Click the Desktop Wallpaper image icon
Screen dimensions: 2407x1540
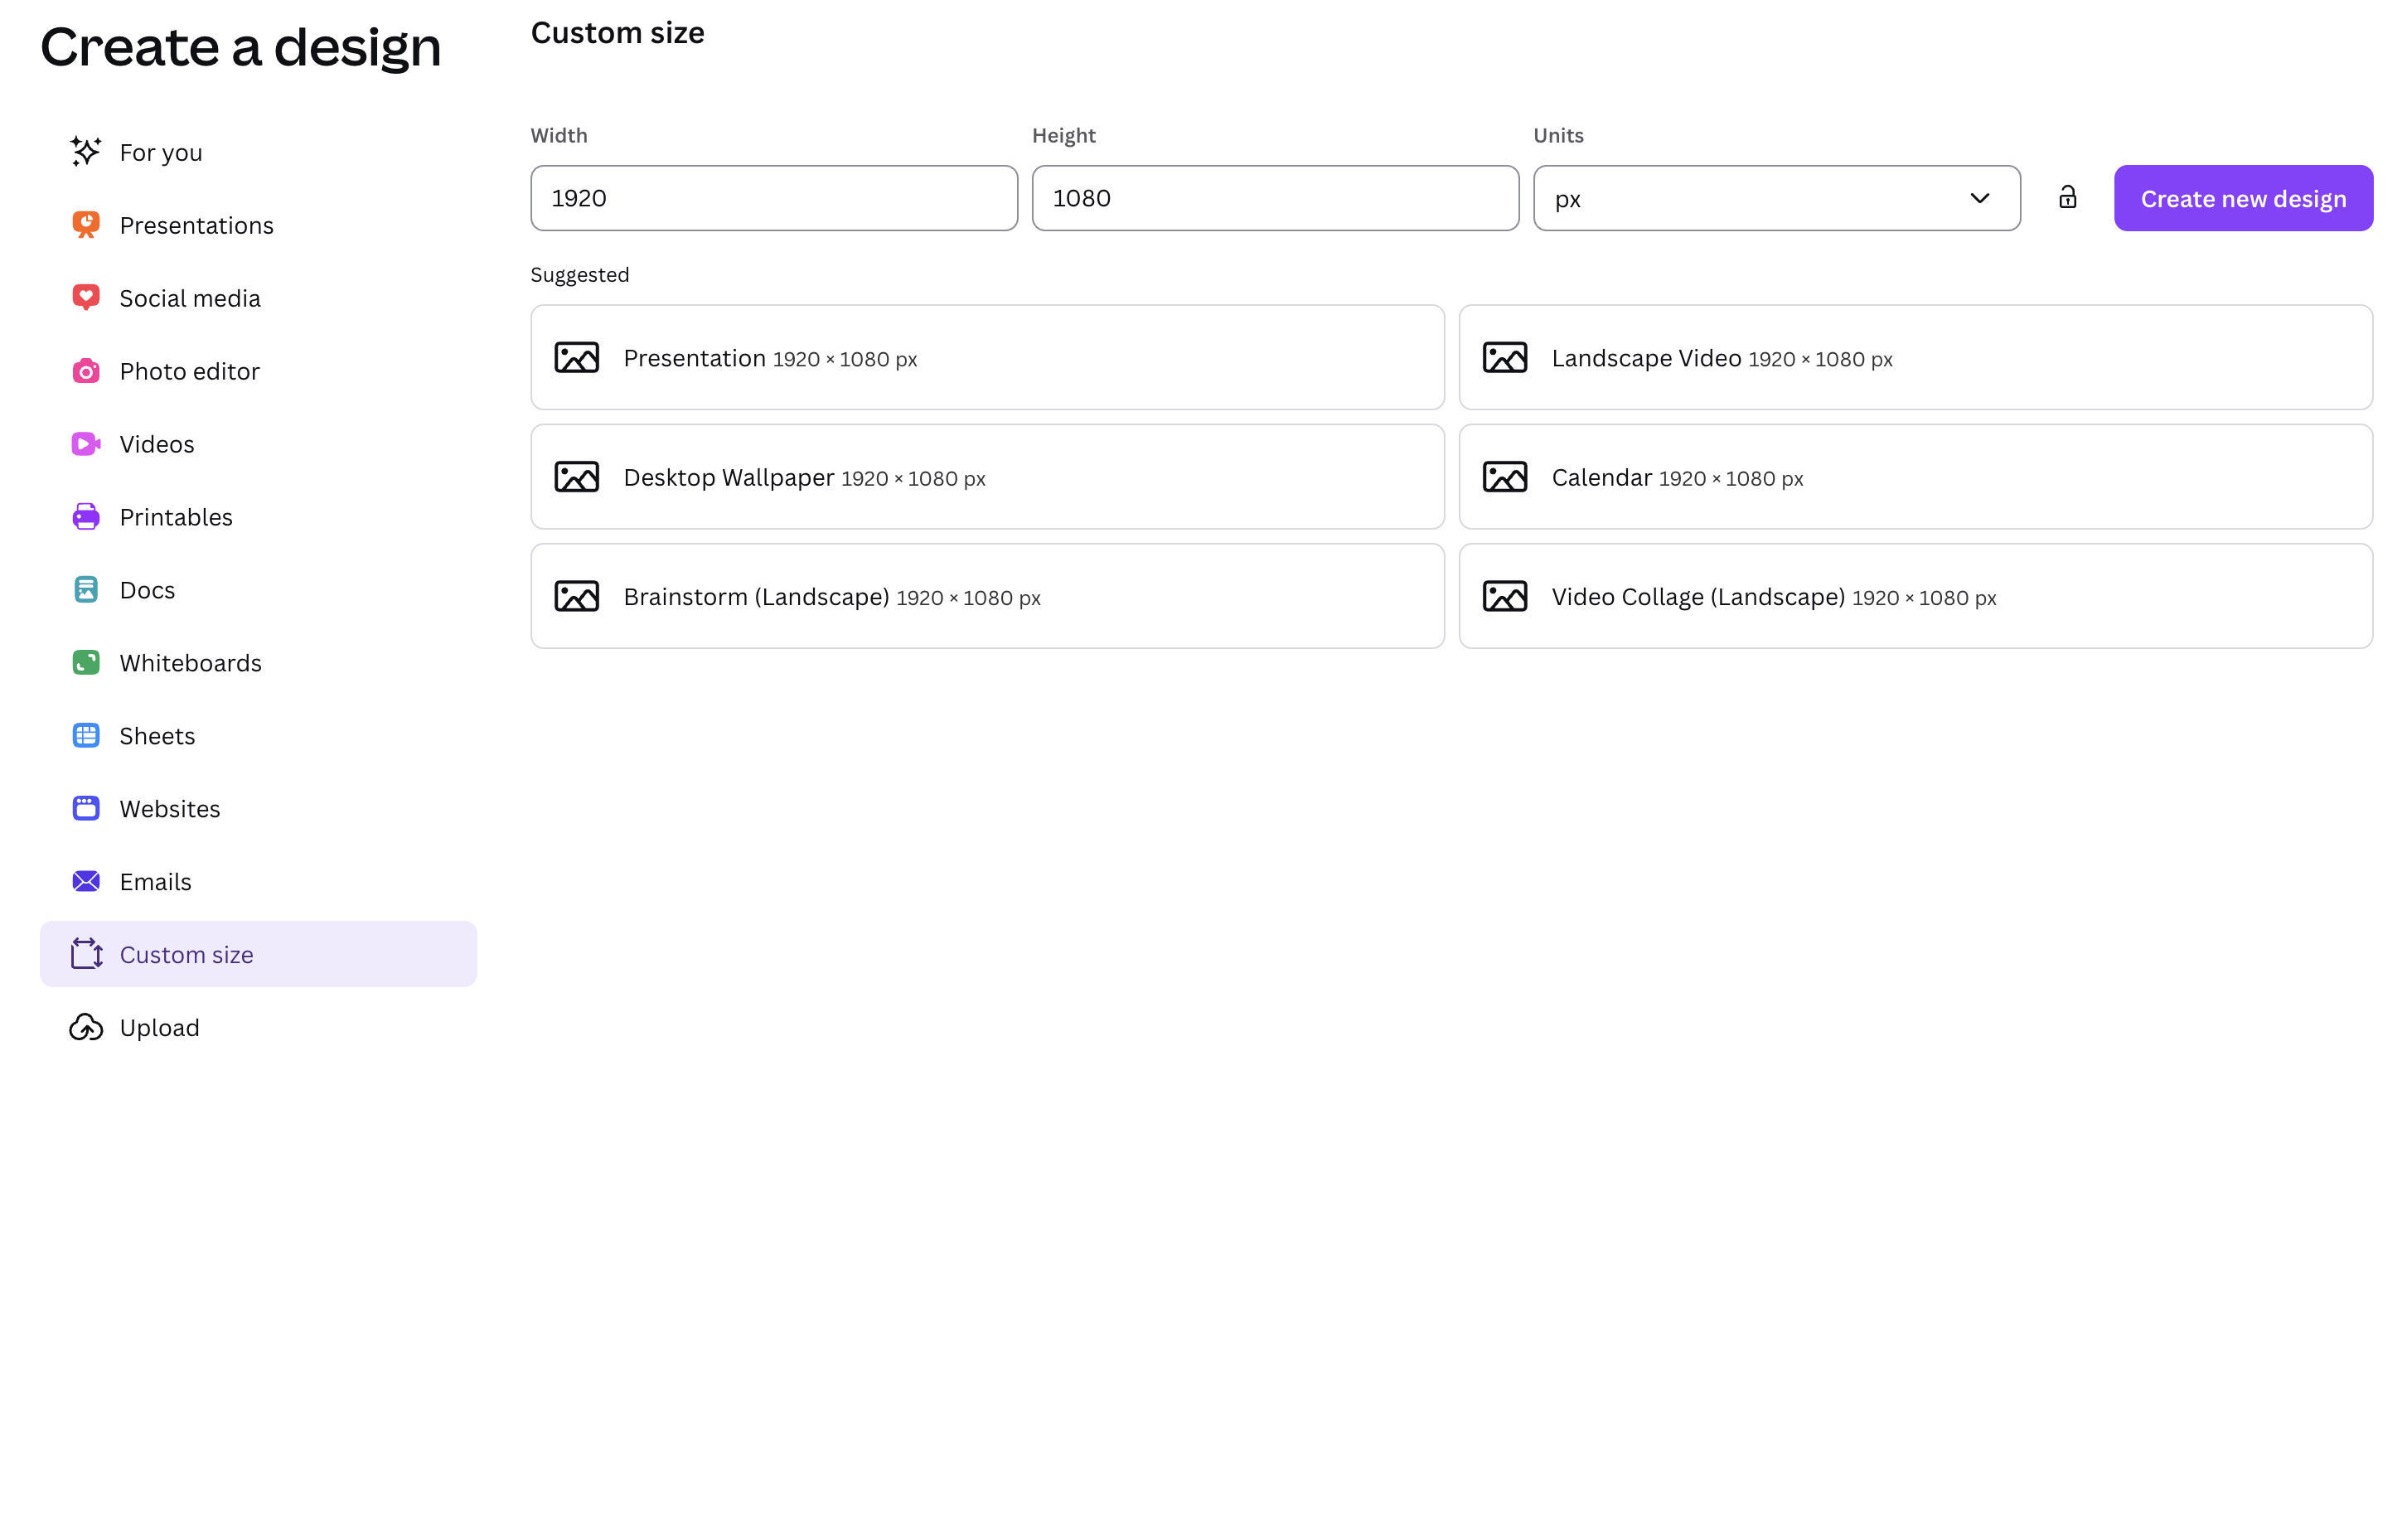pos(577,477)
